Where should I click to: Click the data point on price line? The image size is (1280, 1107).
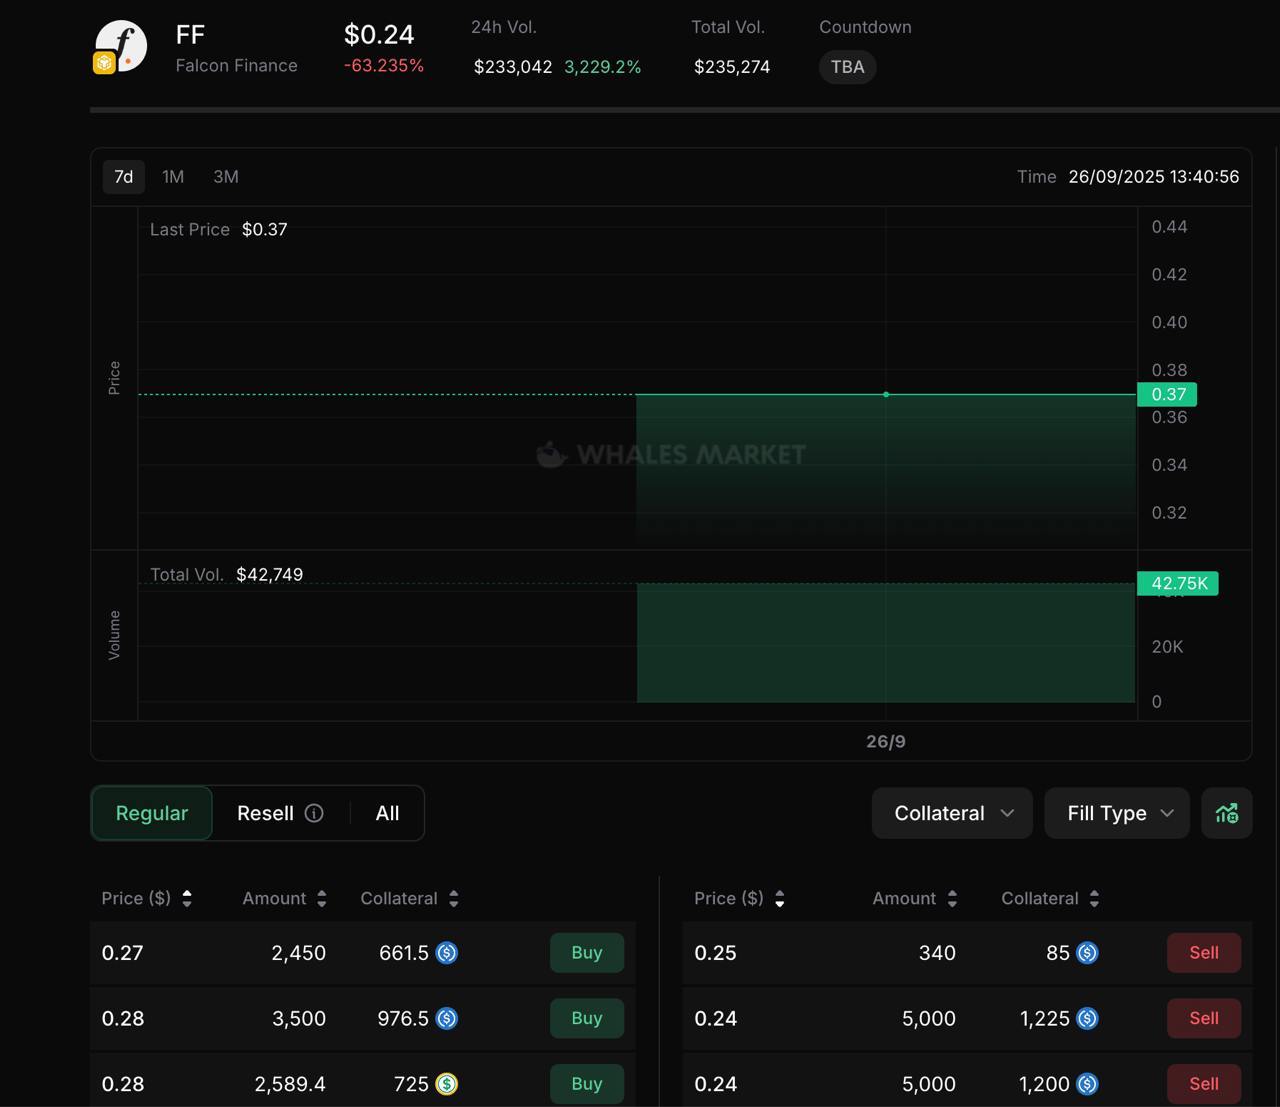pyautogui.click(x=886, y=394)
